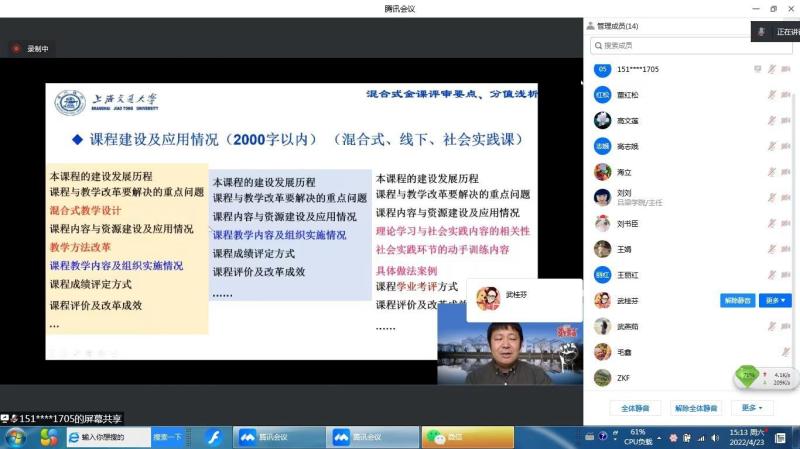The image size is (800, 449).
Task: Toggle the microphone icon for 高文蓬
Action: 771,120
